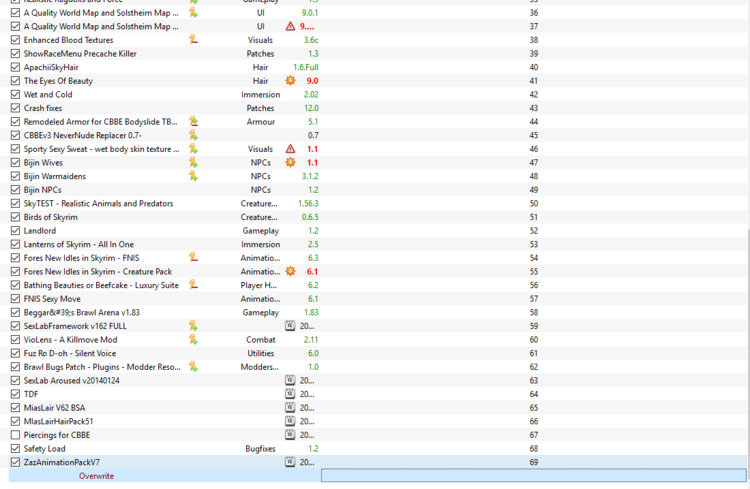Click calendar version icon on MlasLairHairPack51 row

pos(290,422)
